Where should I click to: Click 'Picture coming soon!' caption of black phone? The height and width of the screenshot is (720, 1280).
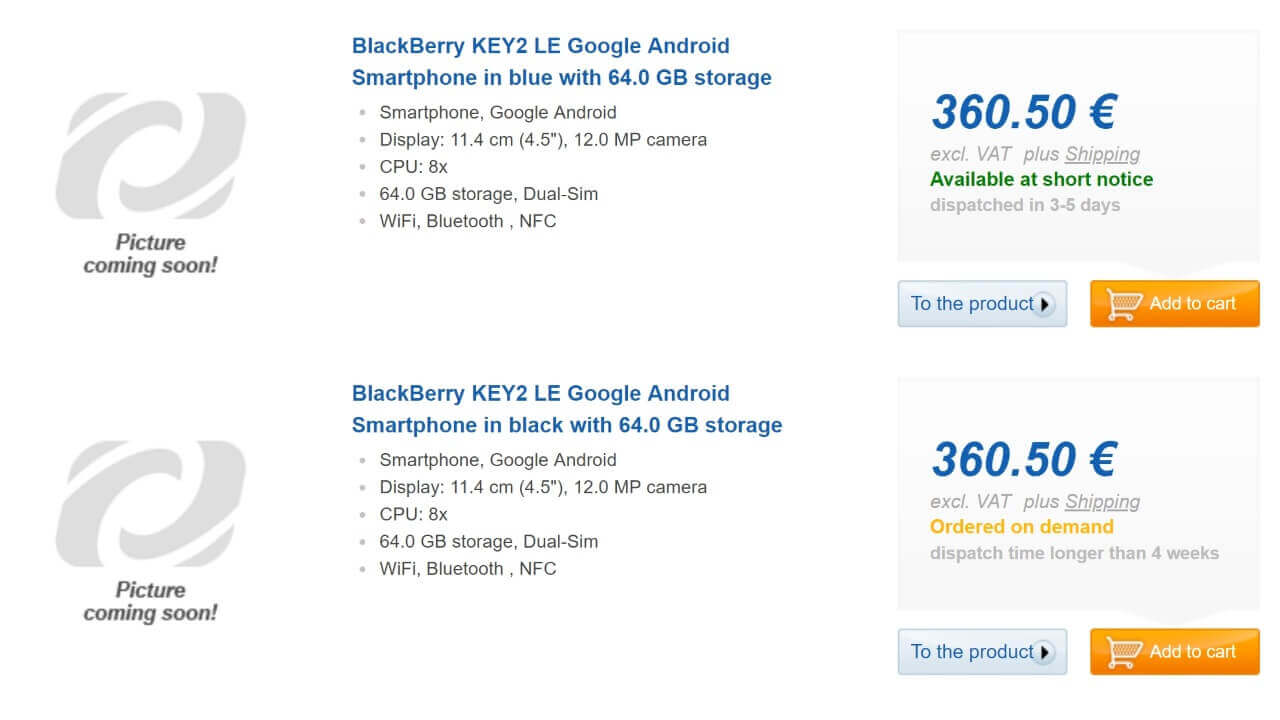coord(150,602)
